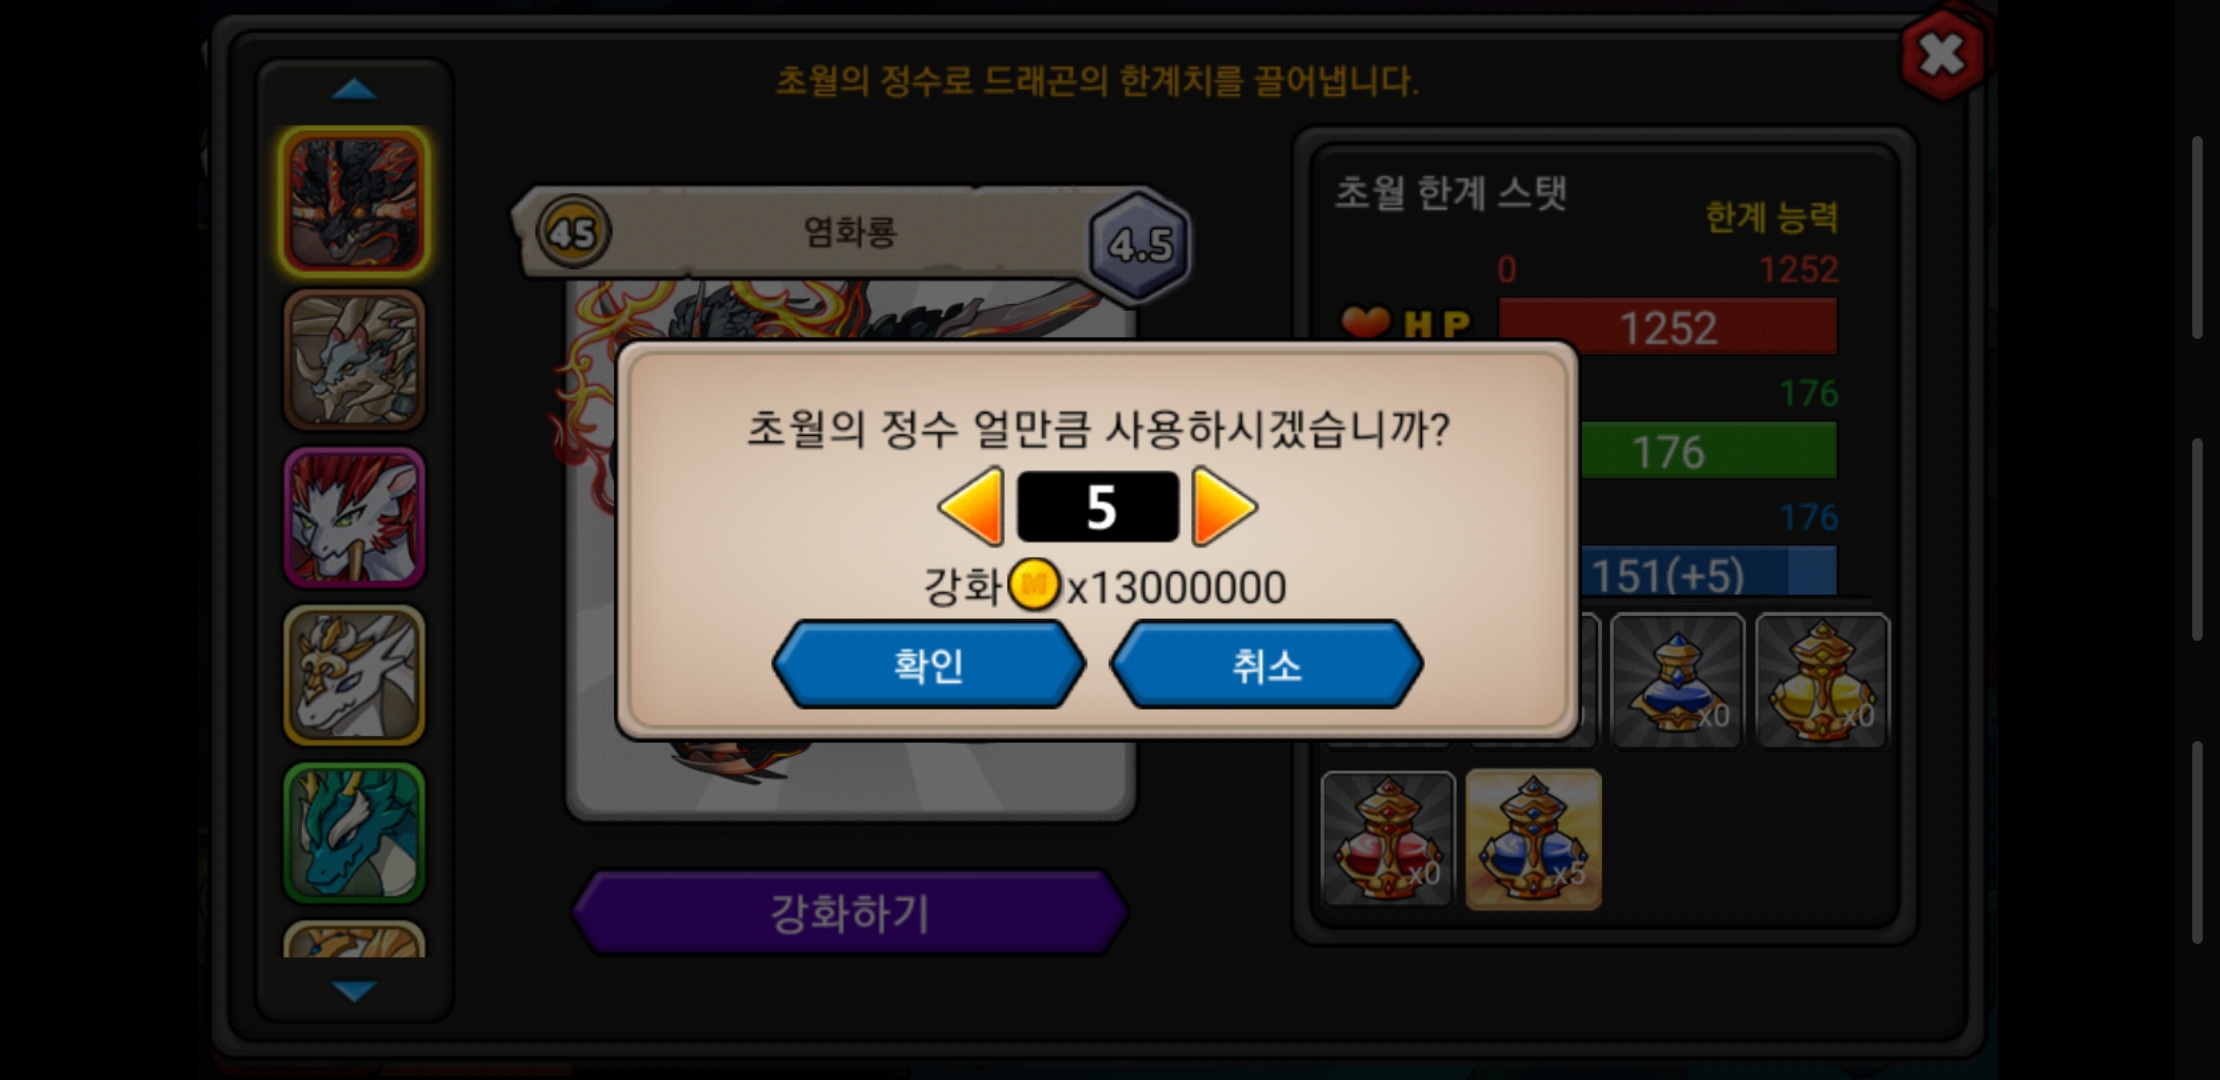Select the highlighted blue essence potion x5
Screen dimensions: 2220x1080
click(1533, 839)
